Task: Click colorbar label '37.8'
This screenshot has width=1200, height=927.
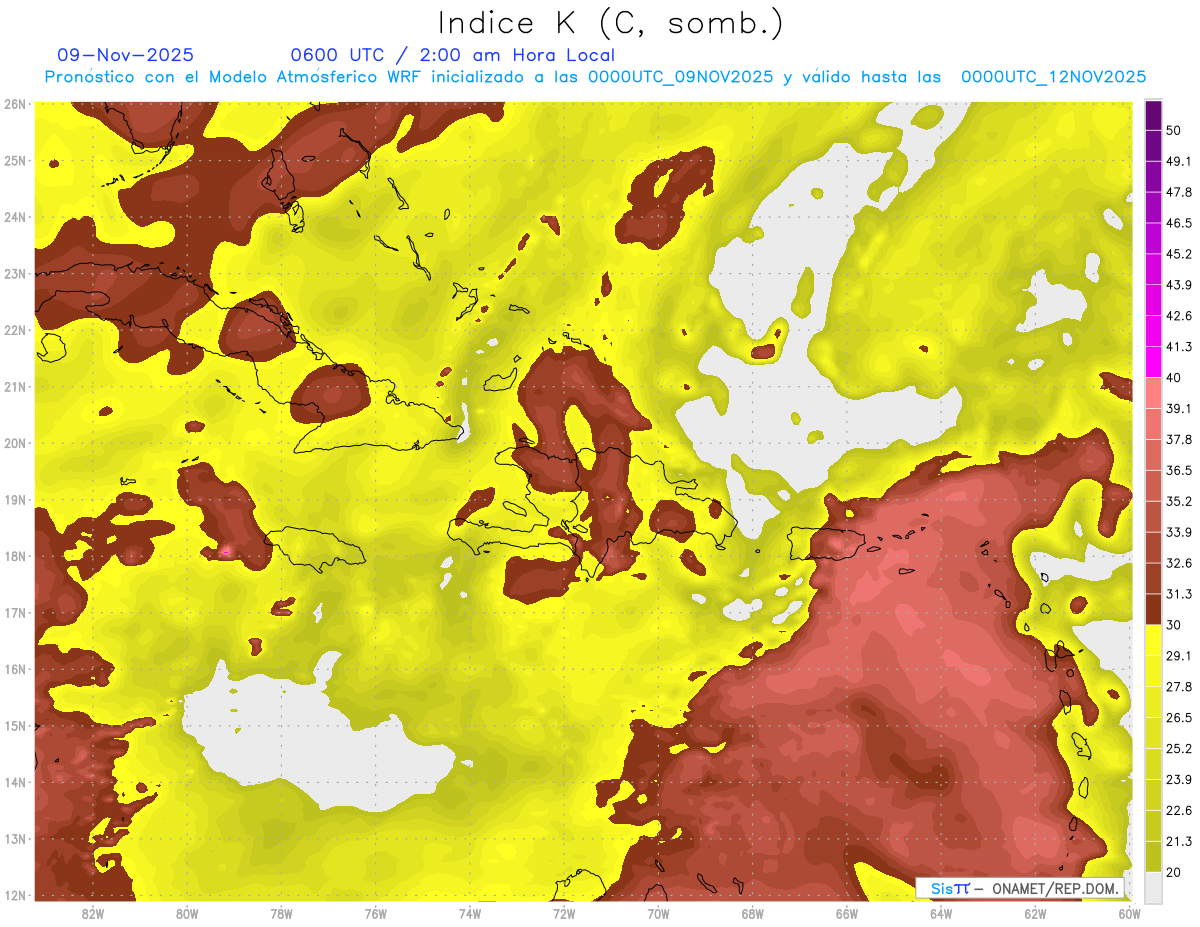Action: coord(1179,439)
